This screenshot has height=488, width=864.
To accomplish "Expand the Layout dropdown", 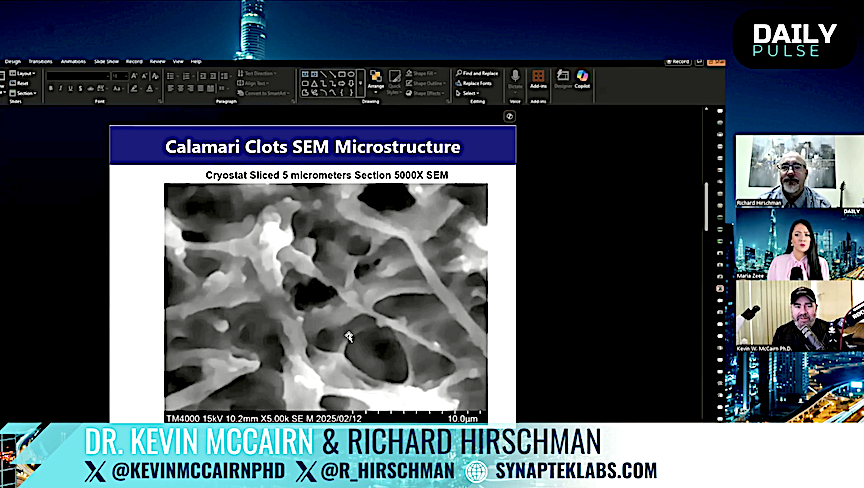I will tap(24, 73).
